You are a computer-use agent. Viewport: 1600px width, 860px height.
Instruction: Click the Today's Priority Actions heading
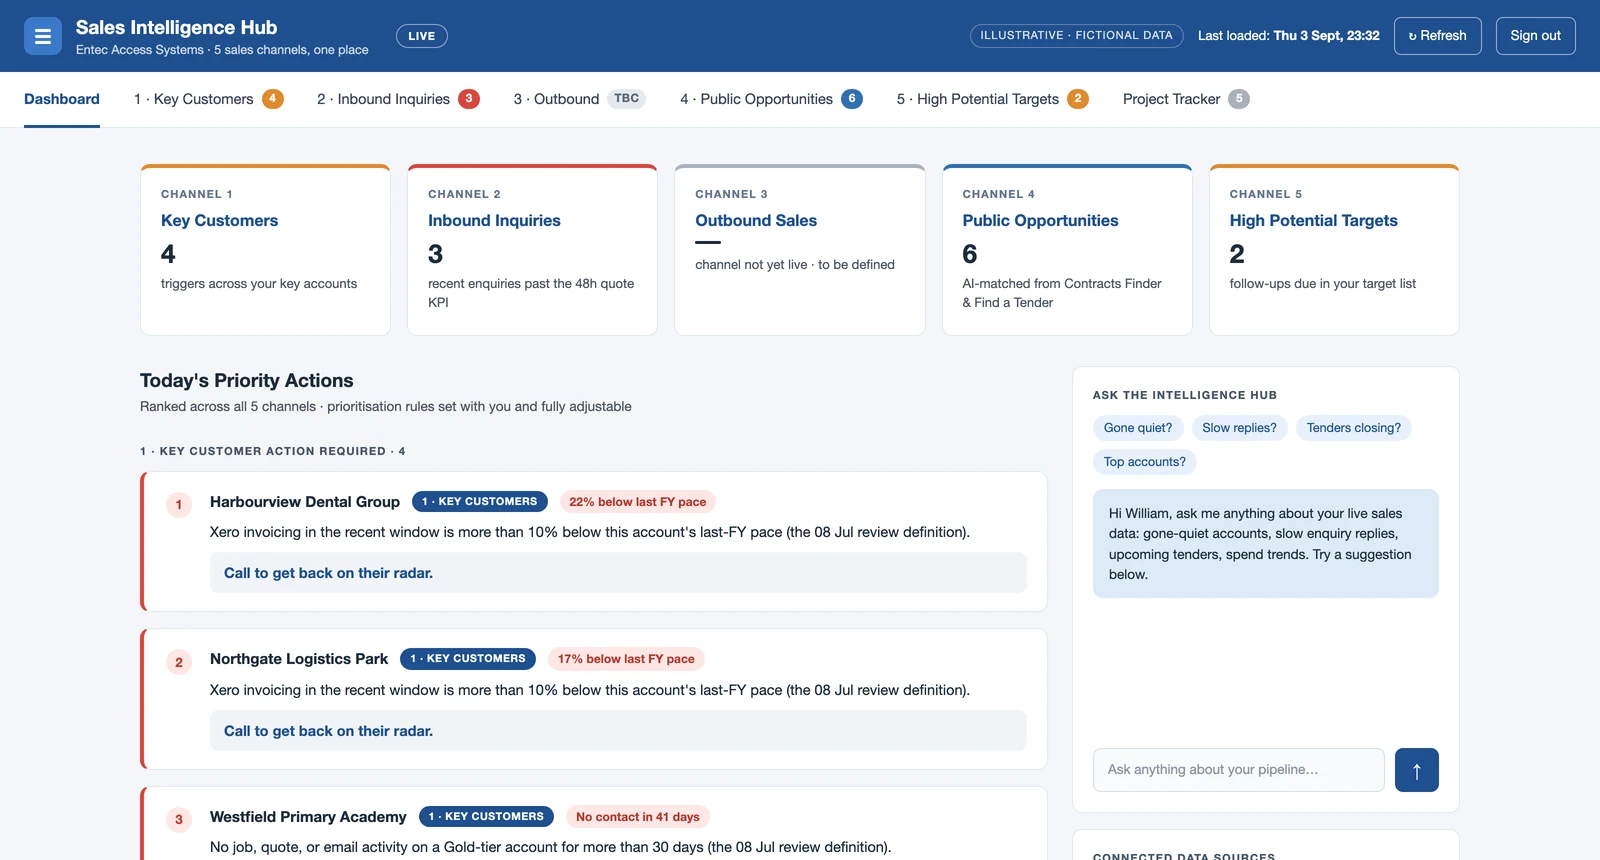pos(247,381)
